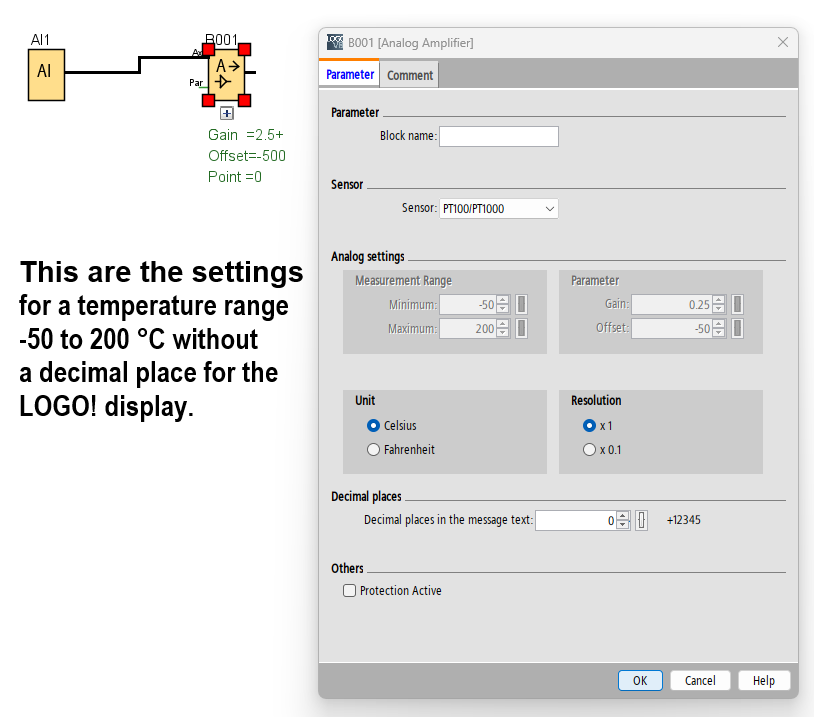Select the AI1 analog input block
This screenshot has height=717, width=814.
(46, 75)
